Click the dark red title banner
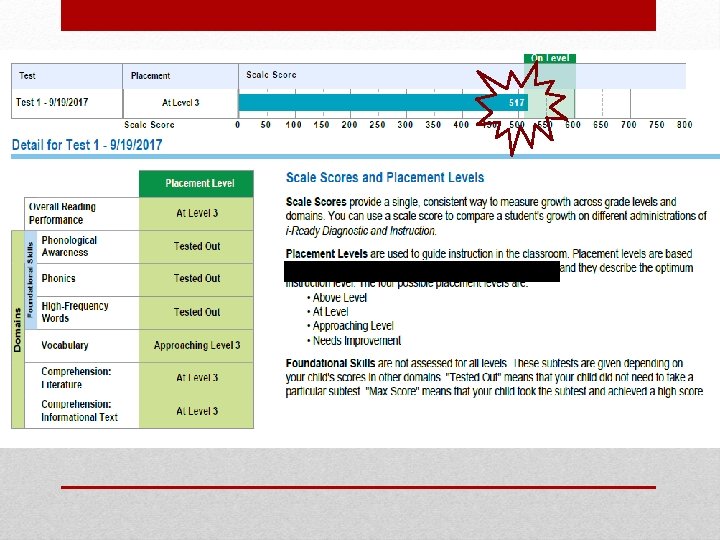720x540 pixels. coord(358,16)
